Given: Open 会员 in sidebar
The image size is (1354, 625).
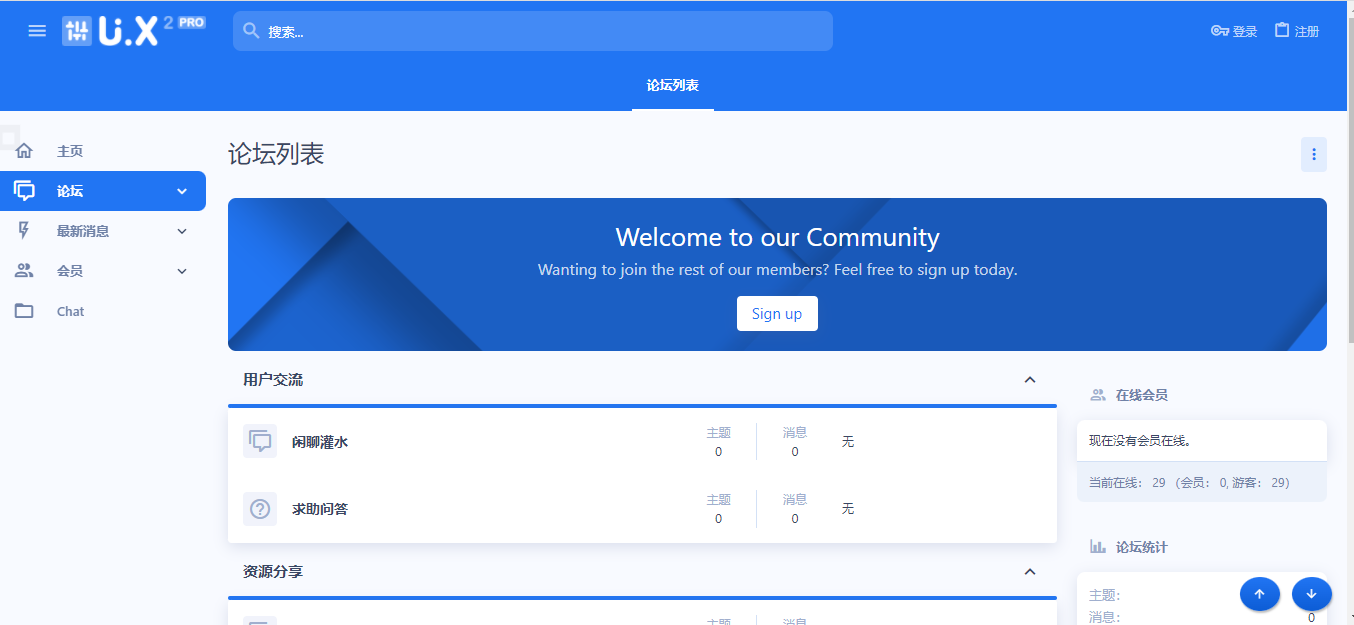Looking at the screenshot, I should point(70,271).
